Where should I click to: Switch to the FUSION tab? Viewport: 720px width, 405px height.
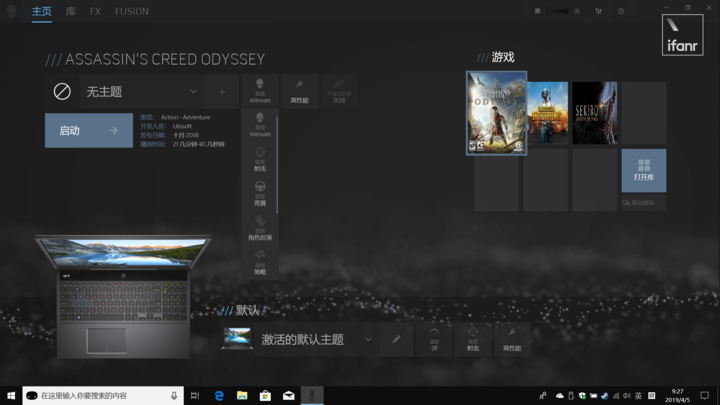[132, 11]
